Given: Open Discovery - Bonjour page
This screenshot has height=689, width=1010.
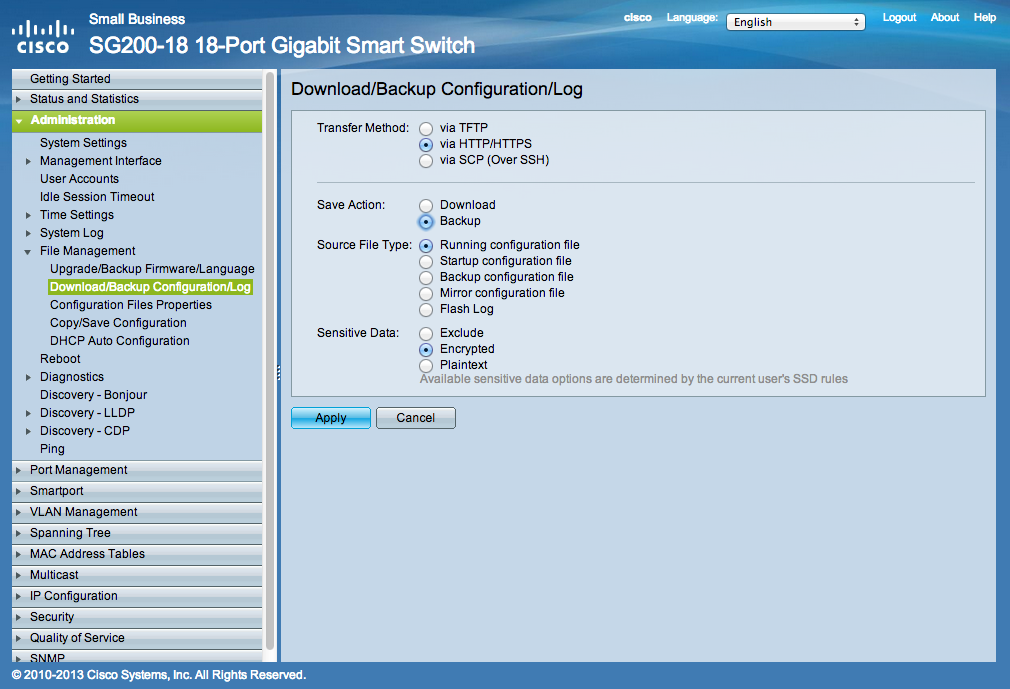Looking at the screenshot, I should [93, 395].
